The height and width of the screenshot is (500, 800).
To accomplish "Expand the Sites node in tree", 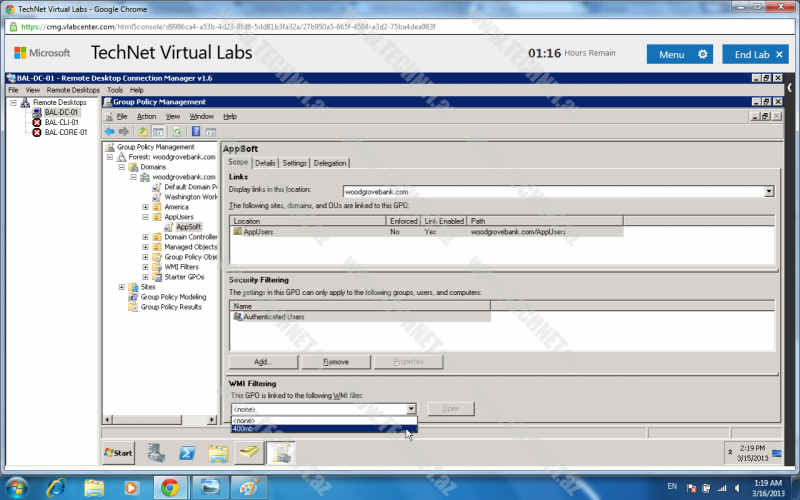I will pos(122,287).
